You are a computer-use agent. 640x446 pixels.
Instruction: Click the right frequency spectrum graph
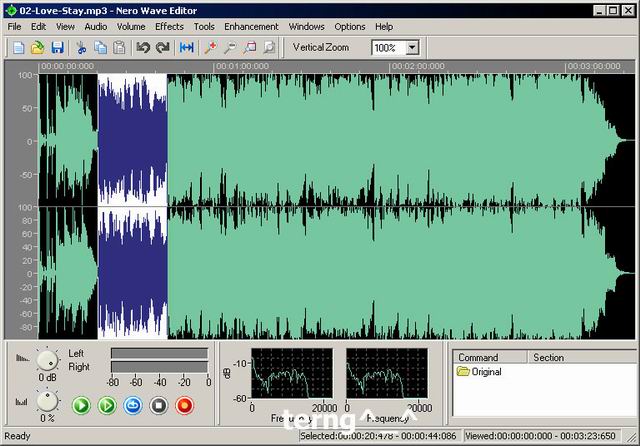(387, 373)
